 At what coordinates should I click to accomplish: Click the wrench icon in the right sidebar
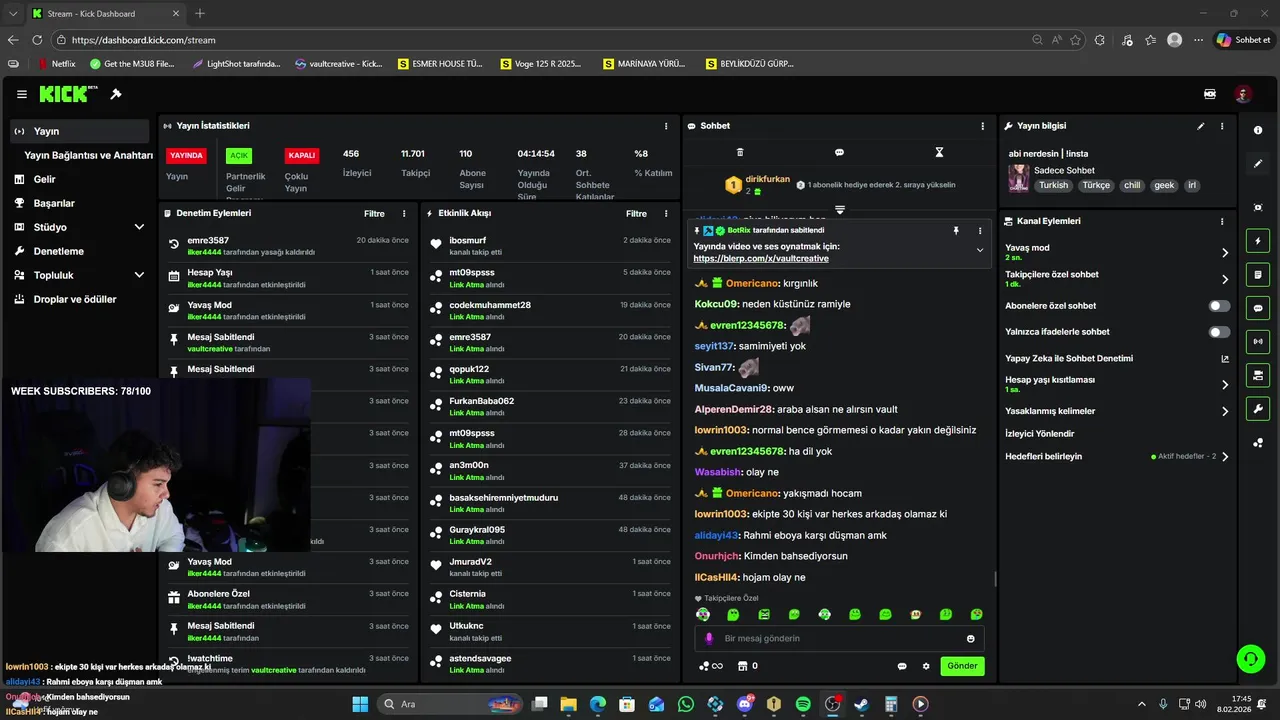tap(1258, 409)
